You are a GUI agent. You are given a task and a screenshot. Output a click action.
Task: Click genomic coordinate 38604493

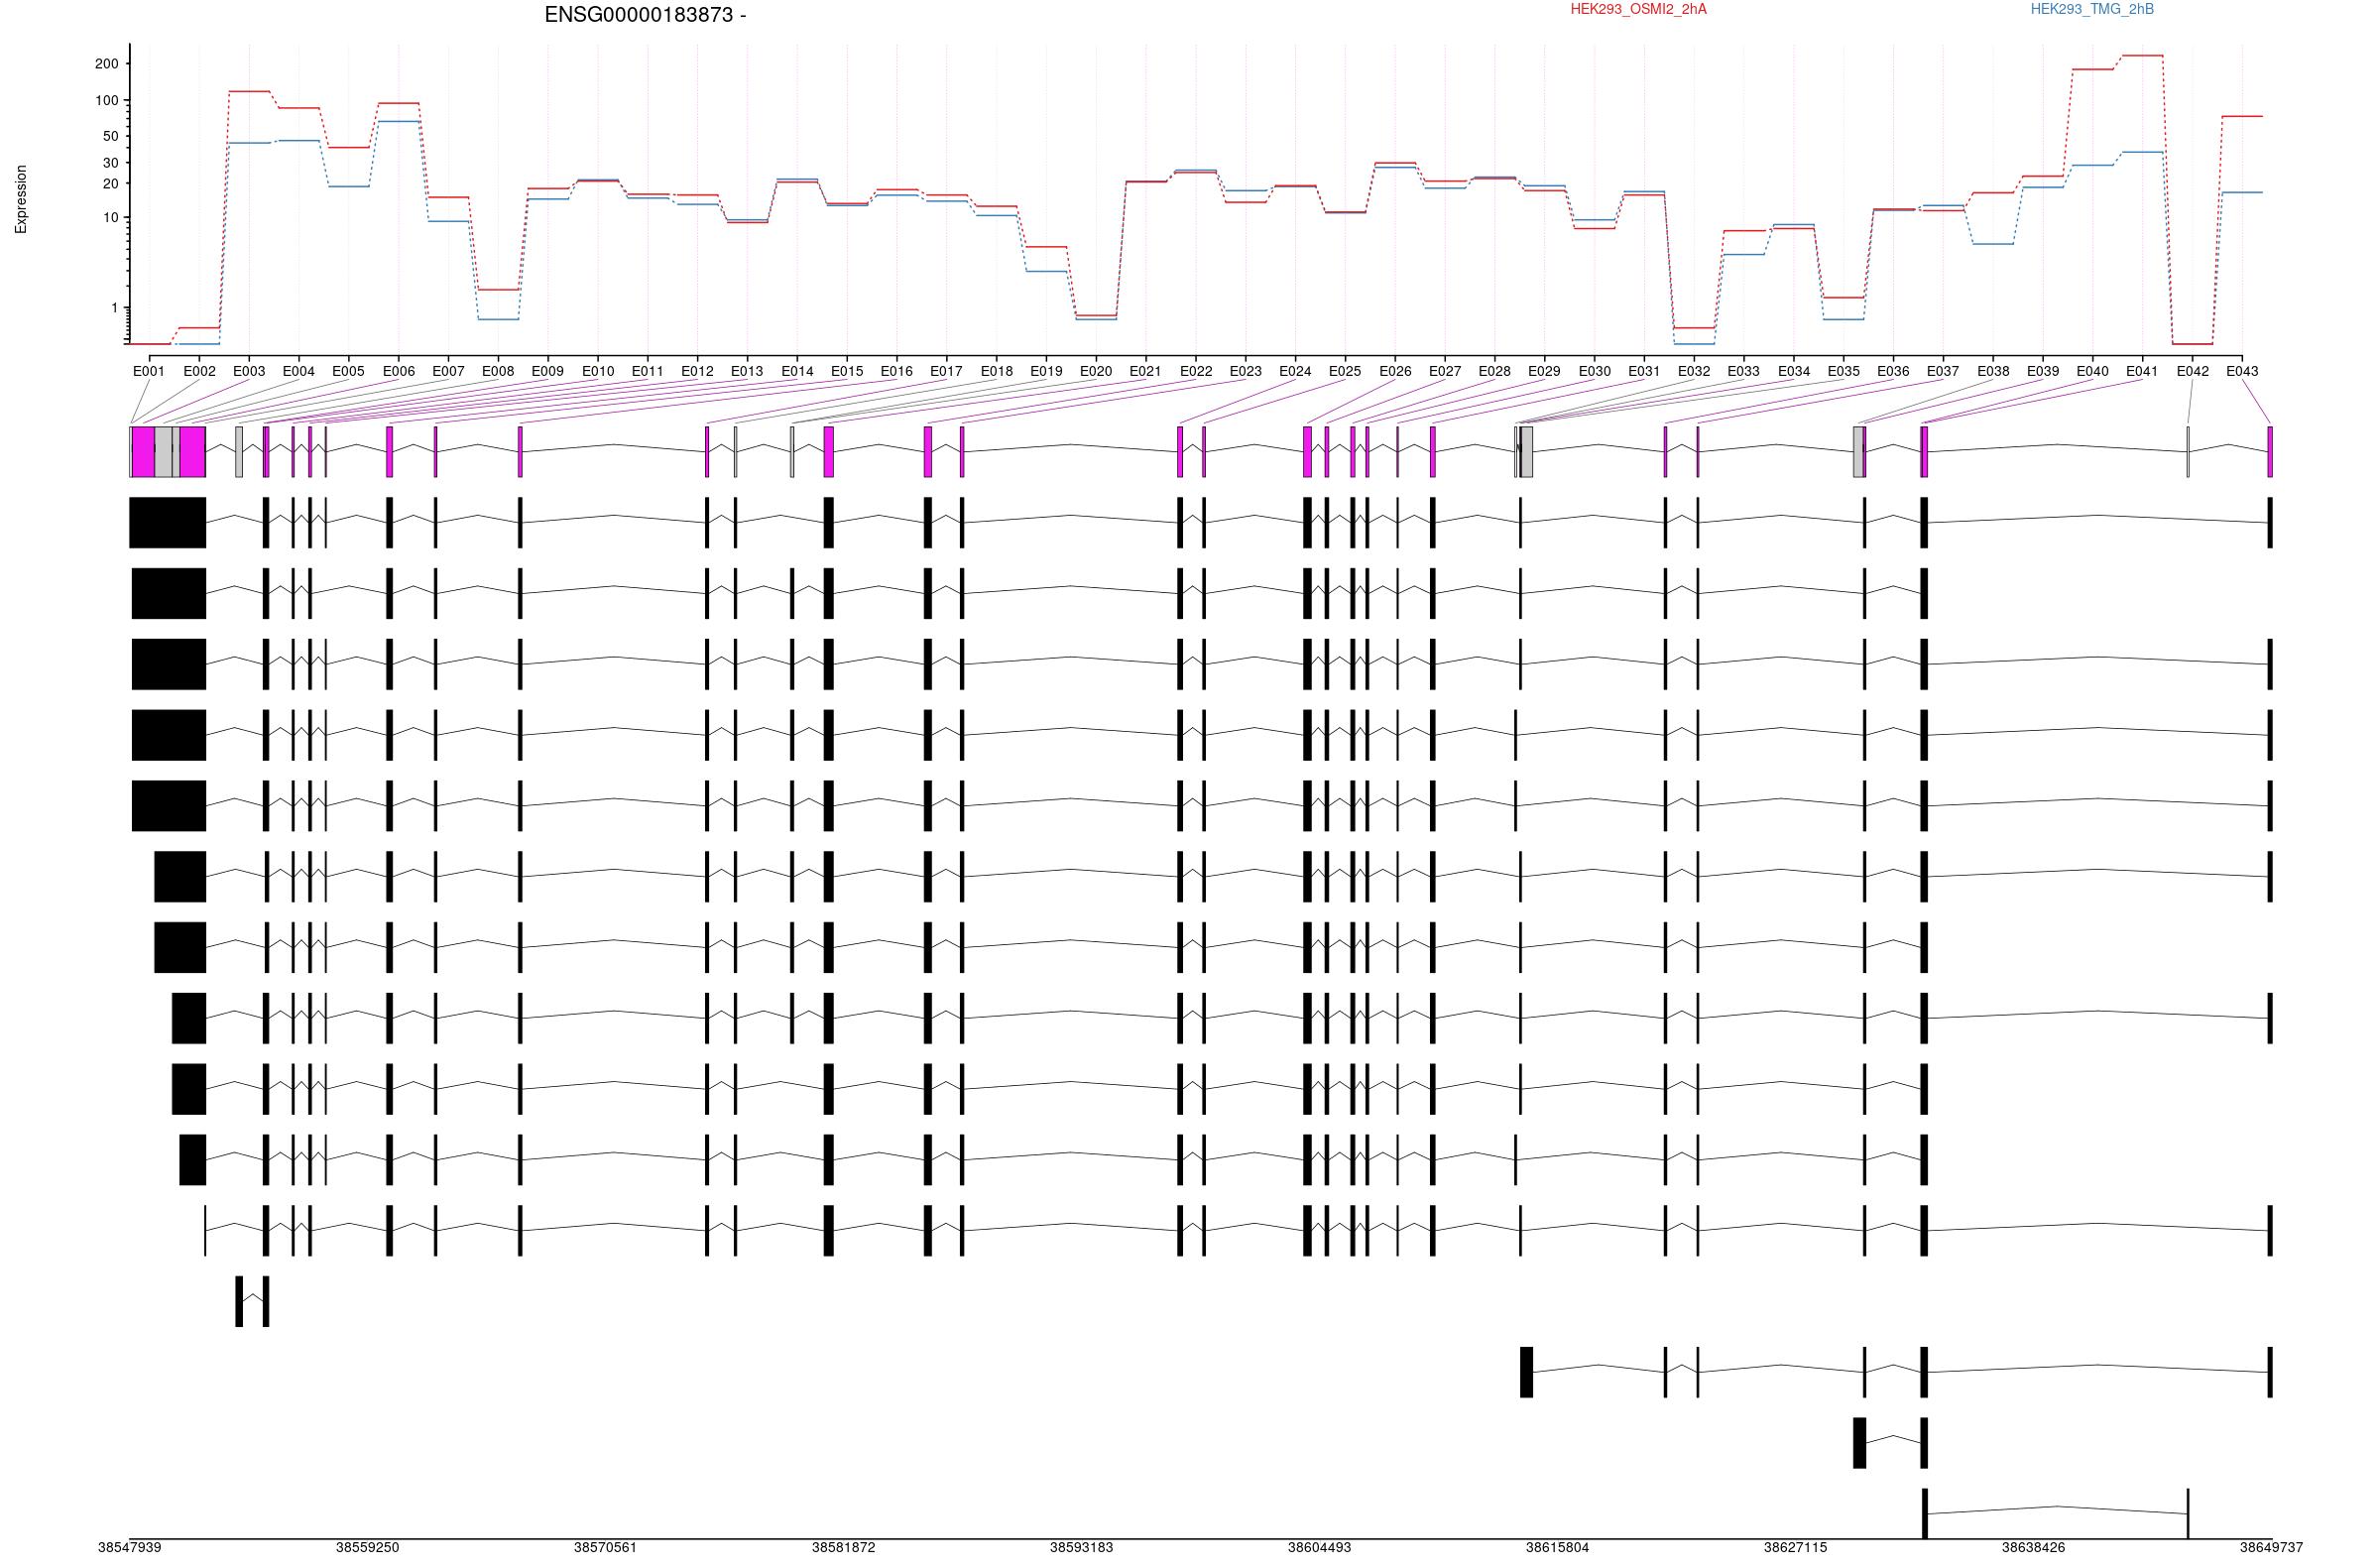pyautogui.click(x=1319, y=1548)
